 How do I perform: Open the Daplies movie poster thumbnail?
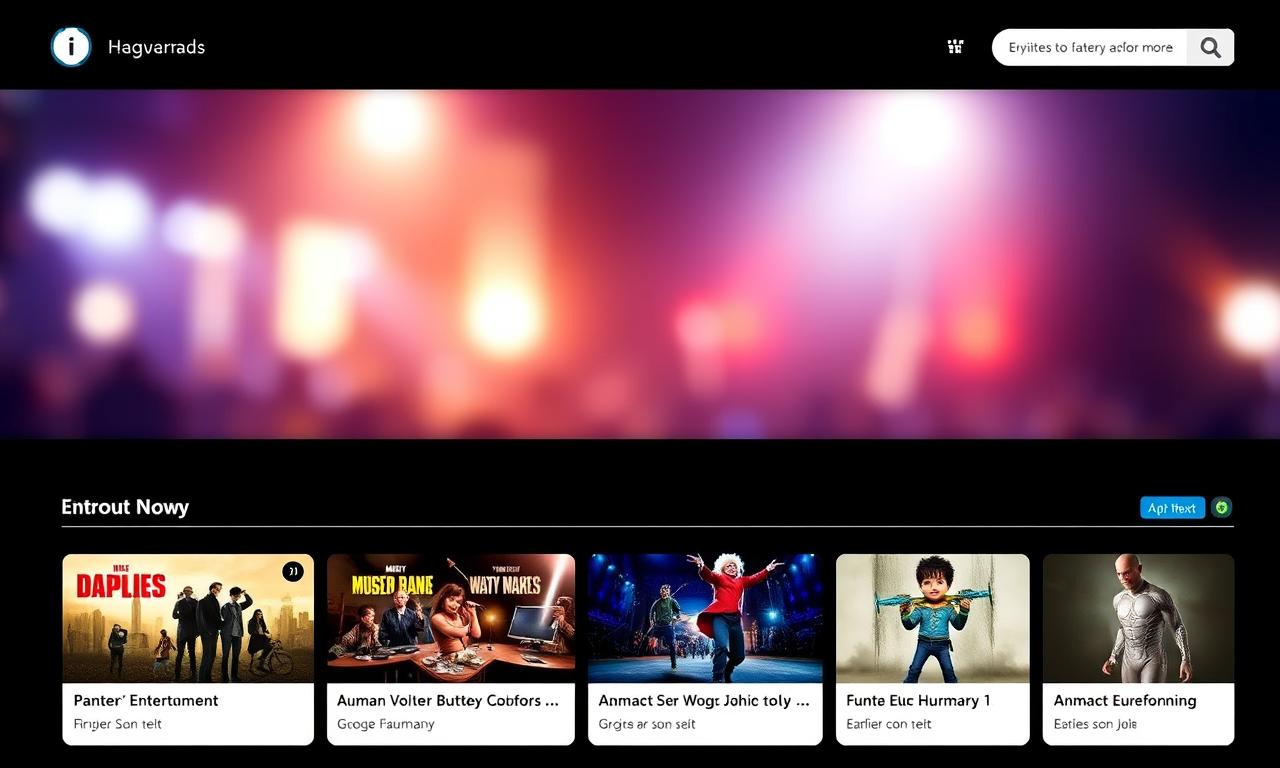[188, 618]
